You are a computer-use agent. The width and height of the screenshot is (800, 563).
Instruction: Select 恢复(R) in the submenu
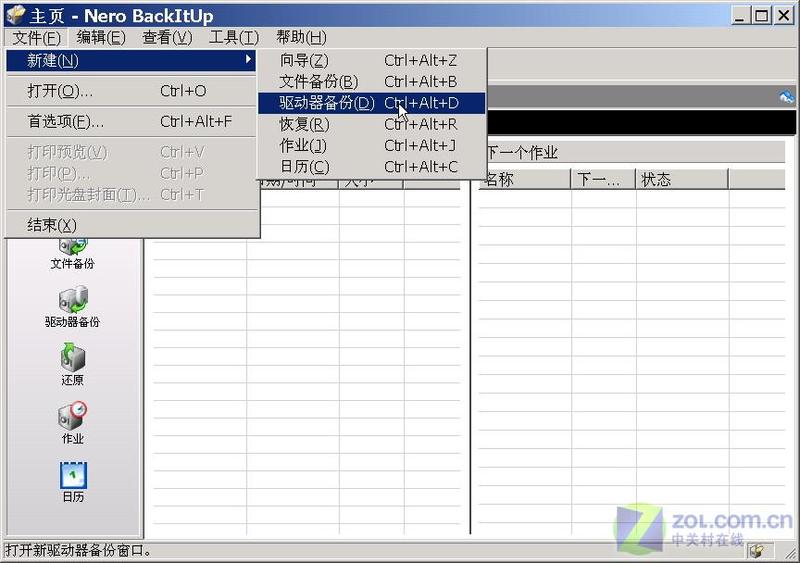[371, 125]
